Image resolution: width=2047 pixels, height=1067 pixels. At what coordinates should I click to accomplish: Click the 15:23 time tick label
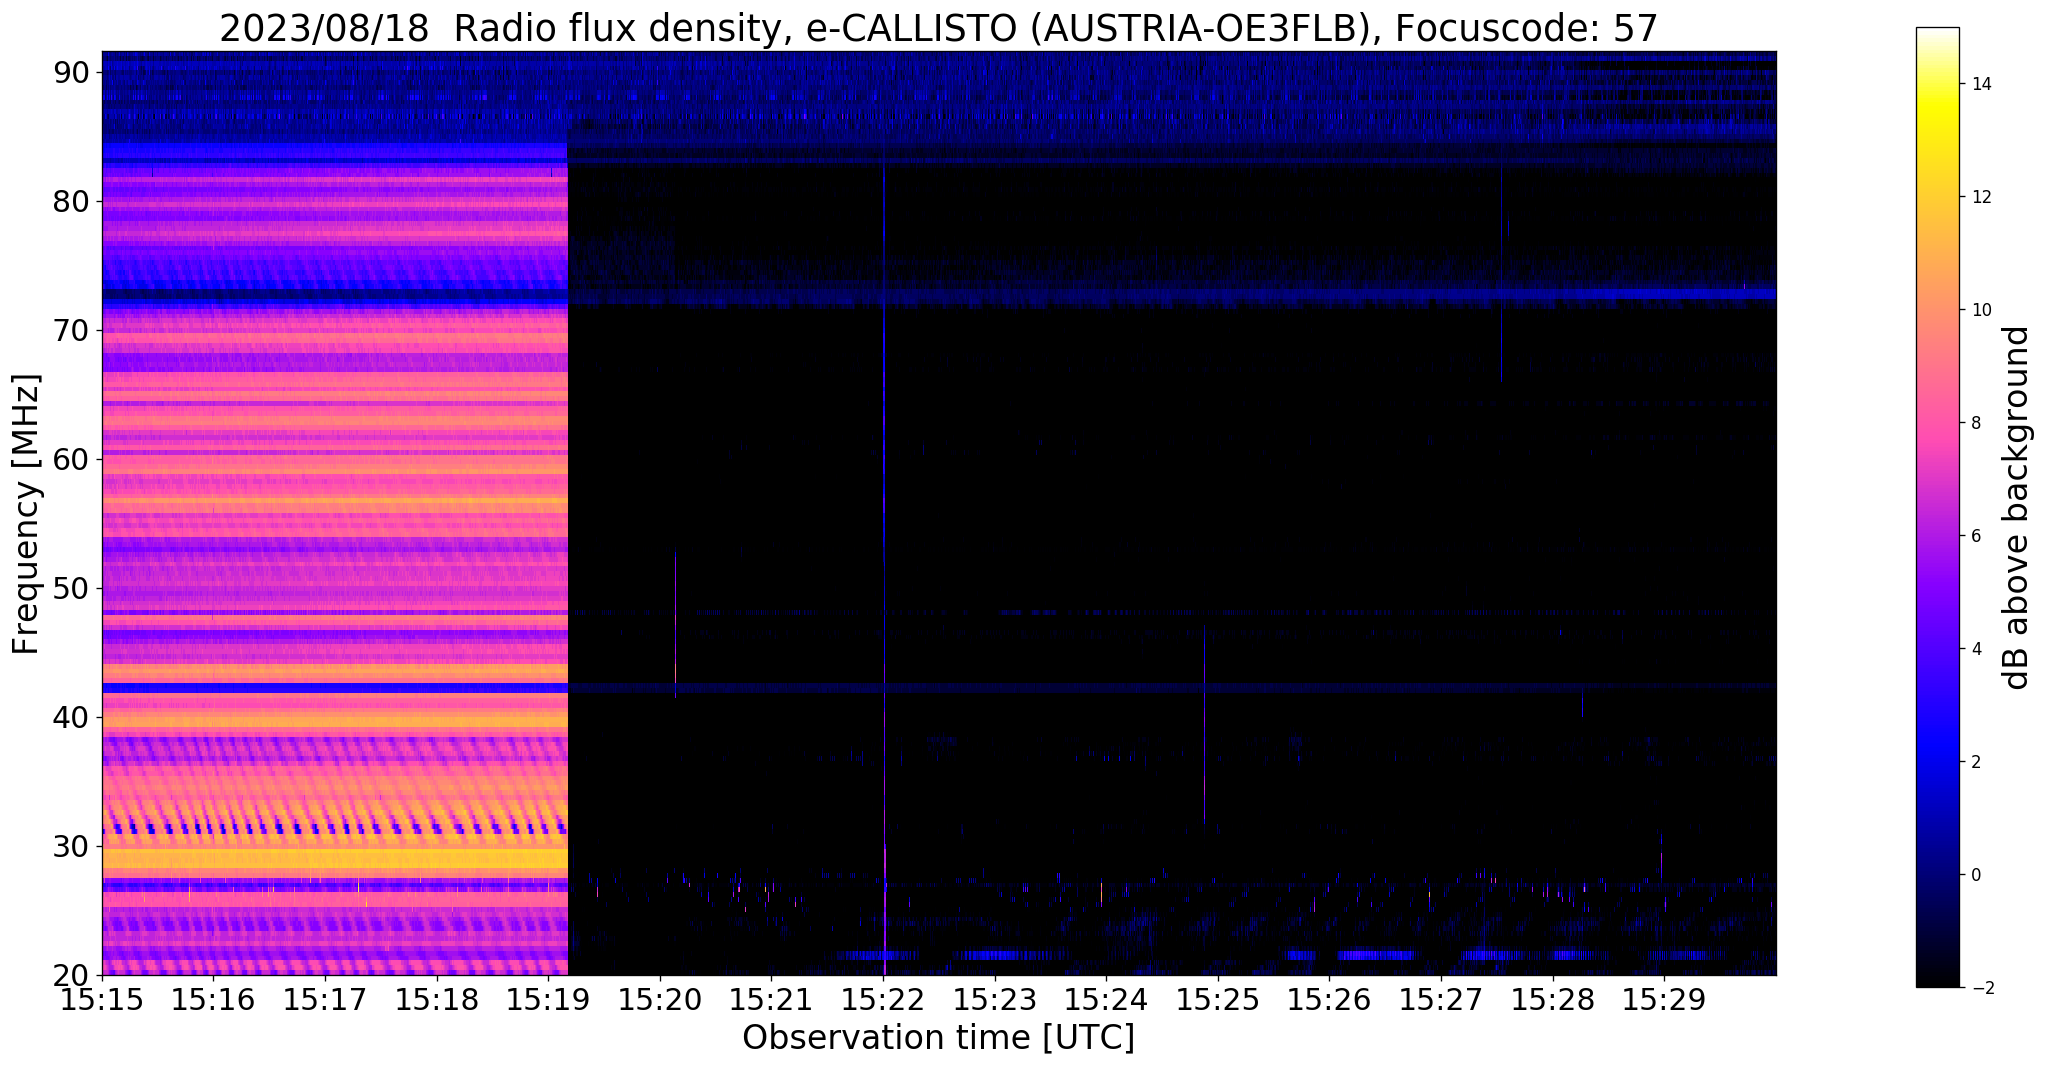pos(995,1000)
